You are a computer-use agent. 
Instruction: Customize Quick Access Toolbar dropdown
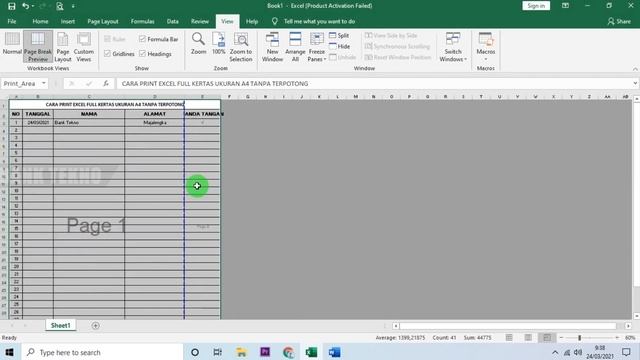tap(73, 6)
